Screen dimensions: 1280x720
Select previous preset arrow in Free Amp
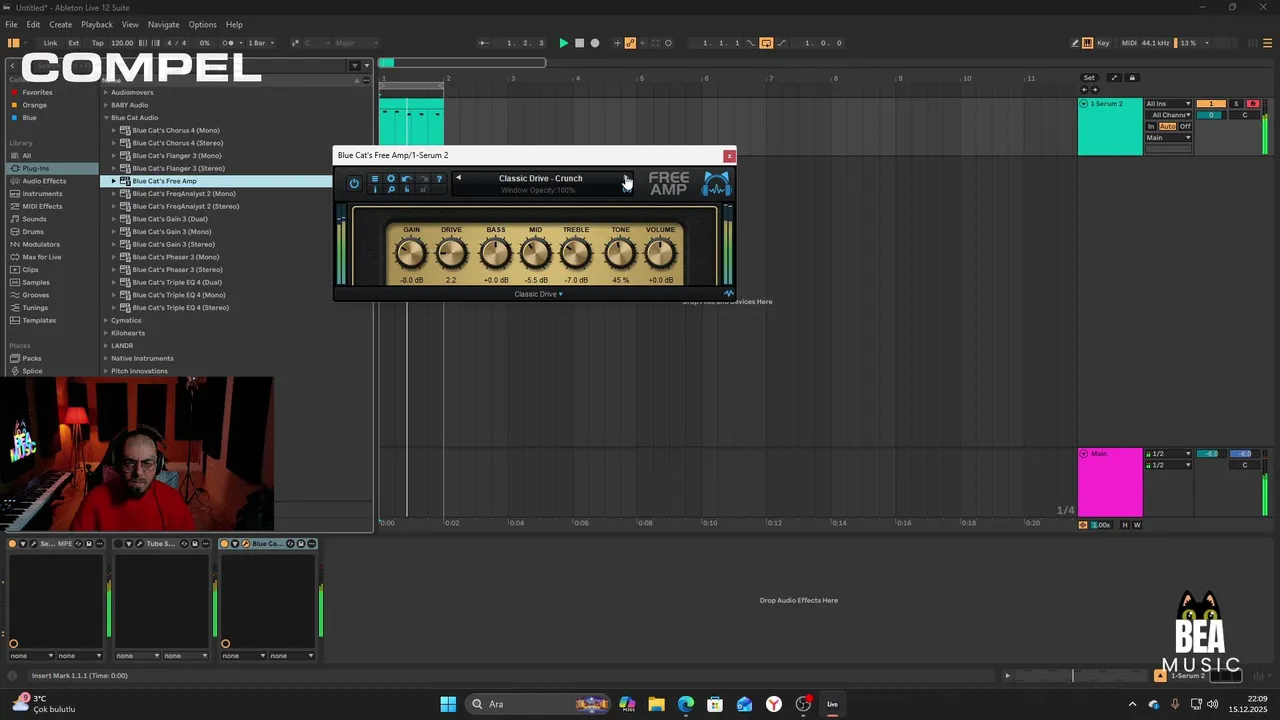458,178
